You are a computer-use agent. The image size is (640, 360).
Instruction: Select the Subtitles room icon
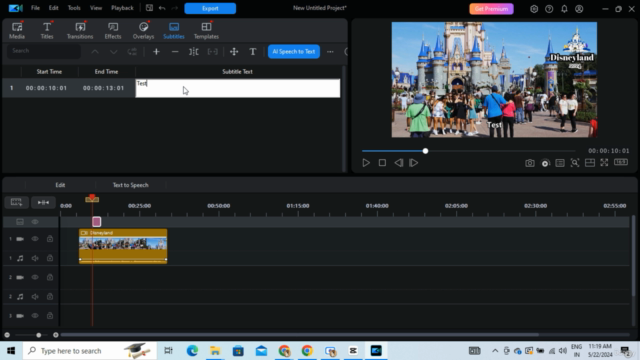pos(174,31)
